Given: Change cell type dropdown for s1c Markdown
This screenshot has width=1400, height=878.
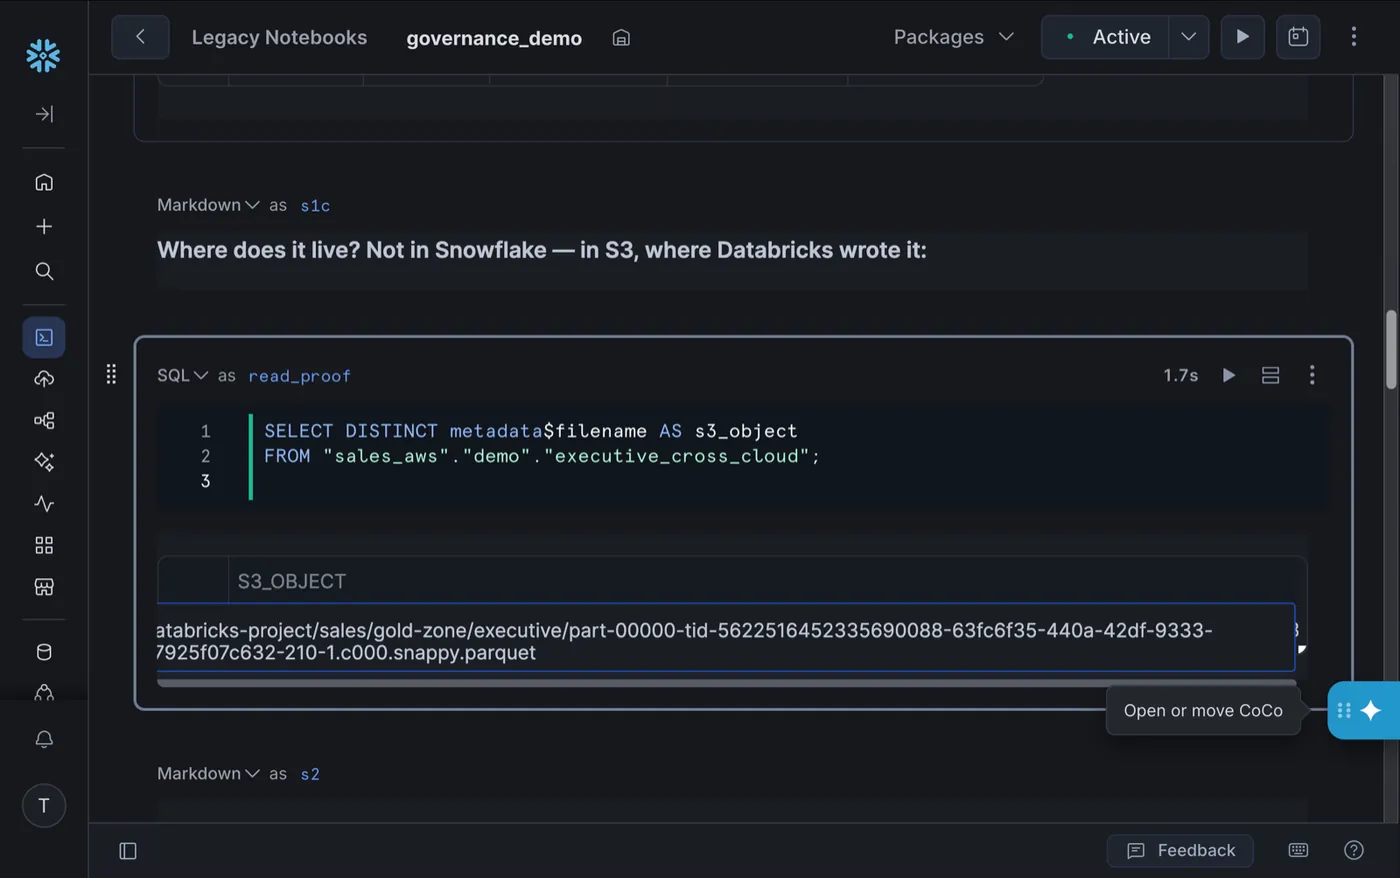Looking at the screenshot, I should tap(208, 205).
